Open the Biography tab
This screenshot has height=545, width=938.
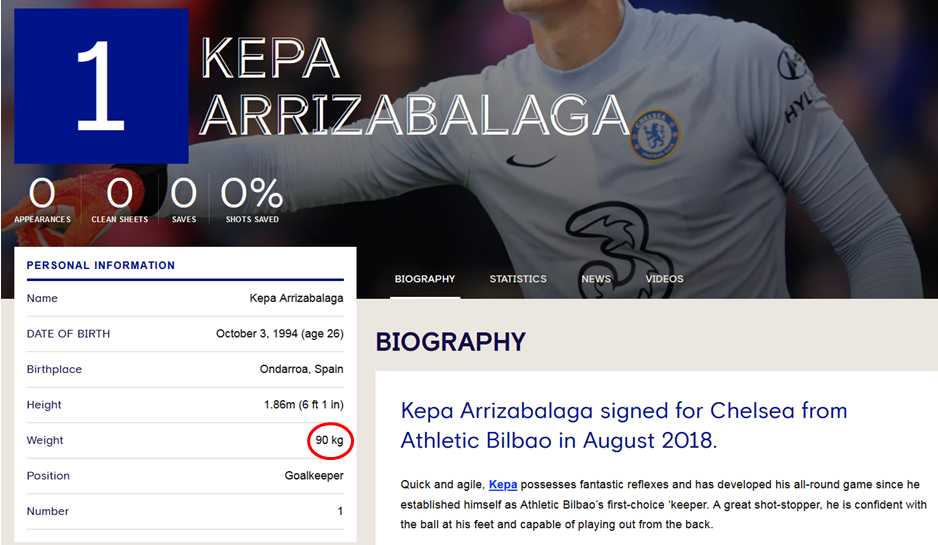(x=425, y=279)
